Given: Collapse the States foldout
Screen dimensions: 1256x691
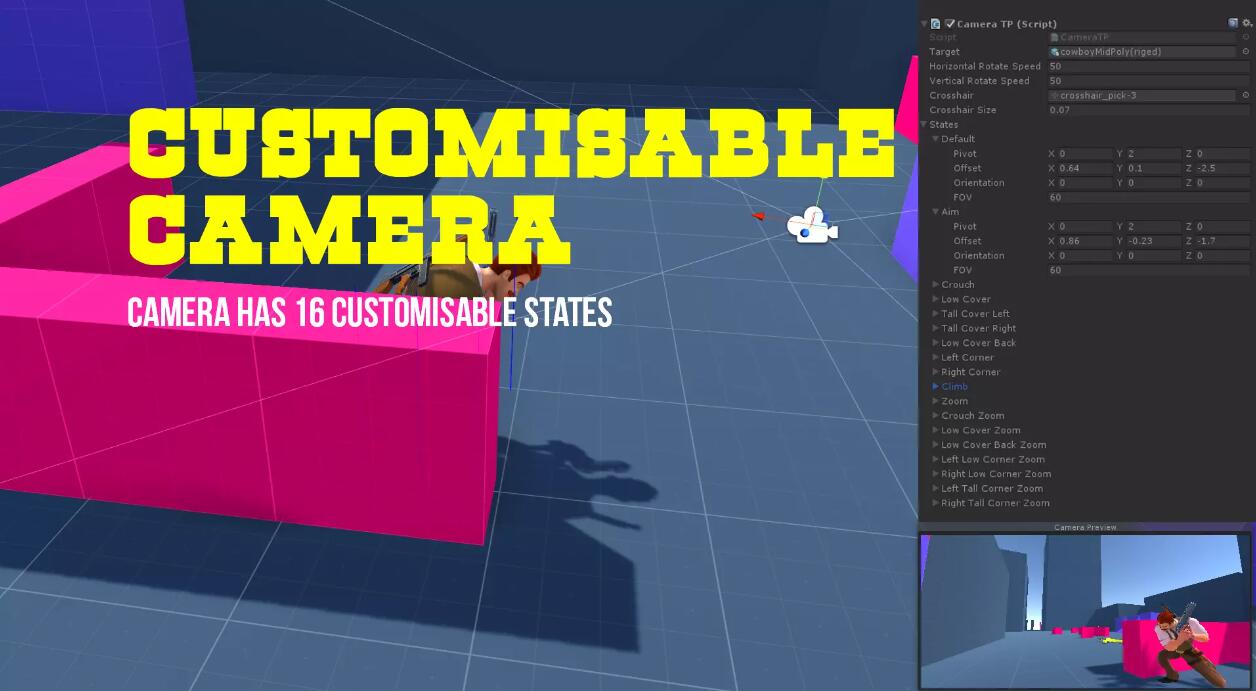Looking at the screenshot, I should [x=924, y=125].
